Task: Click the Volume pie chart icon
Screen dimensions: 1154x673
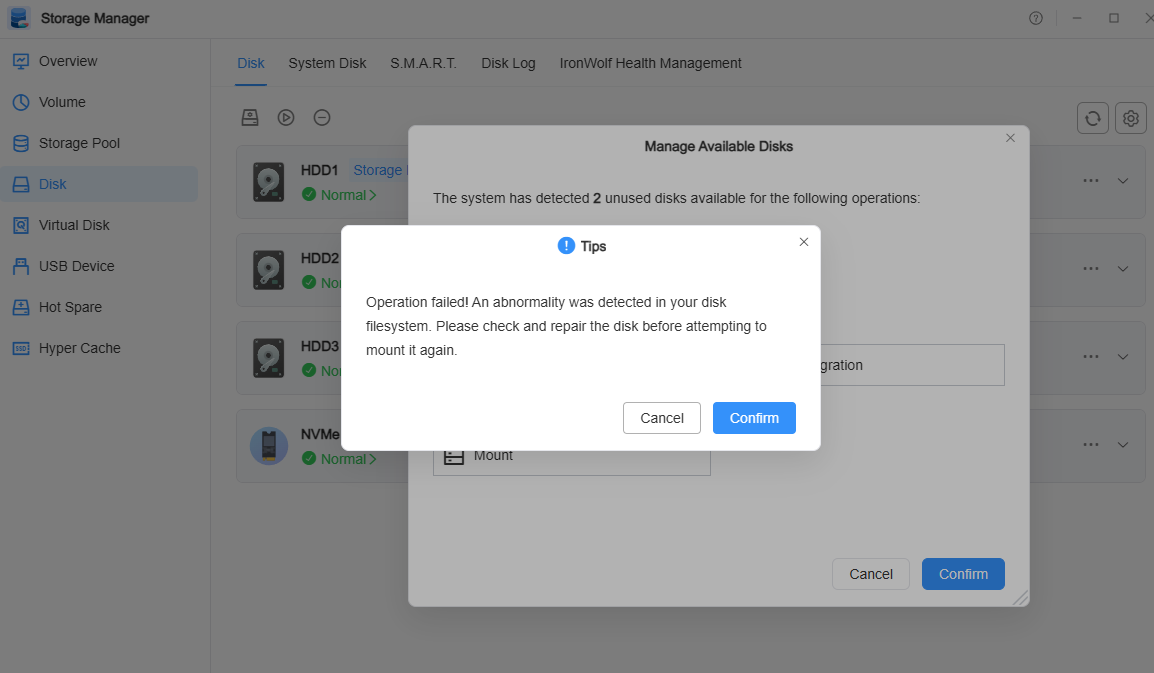Action: click(x=21, y=102)
